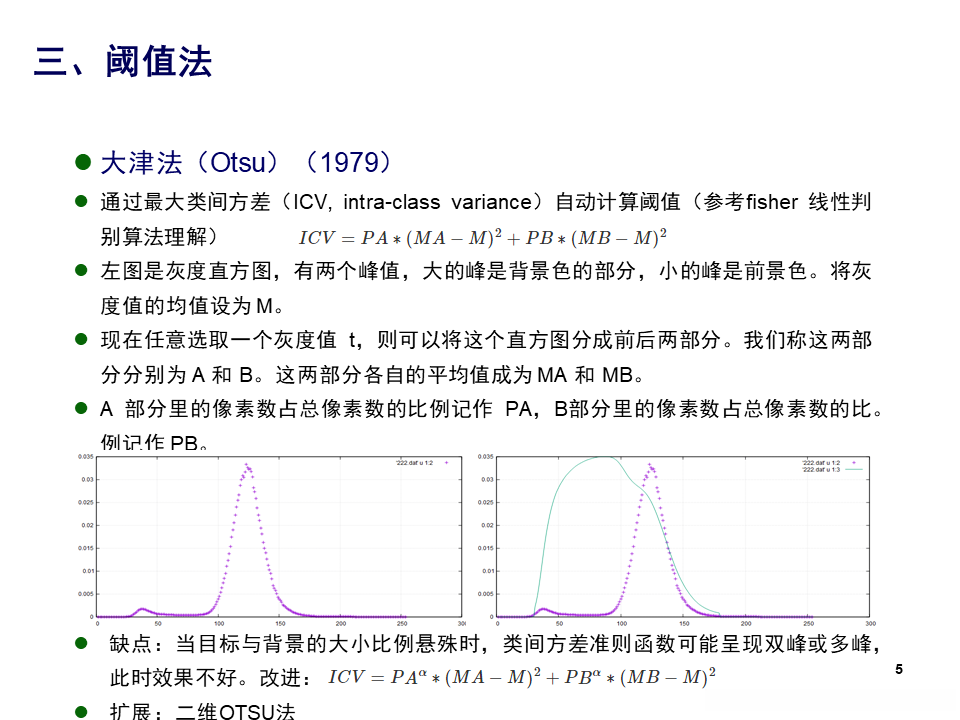Click the bullet before 左图是灰度直方图
The width and height of the screenshot is (960, 720).
coord(81,270)
